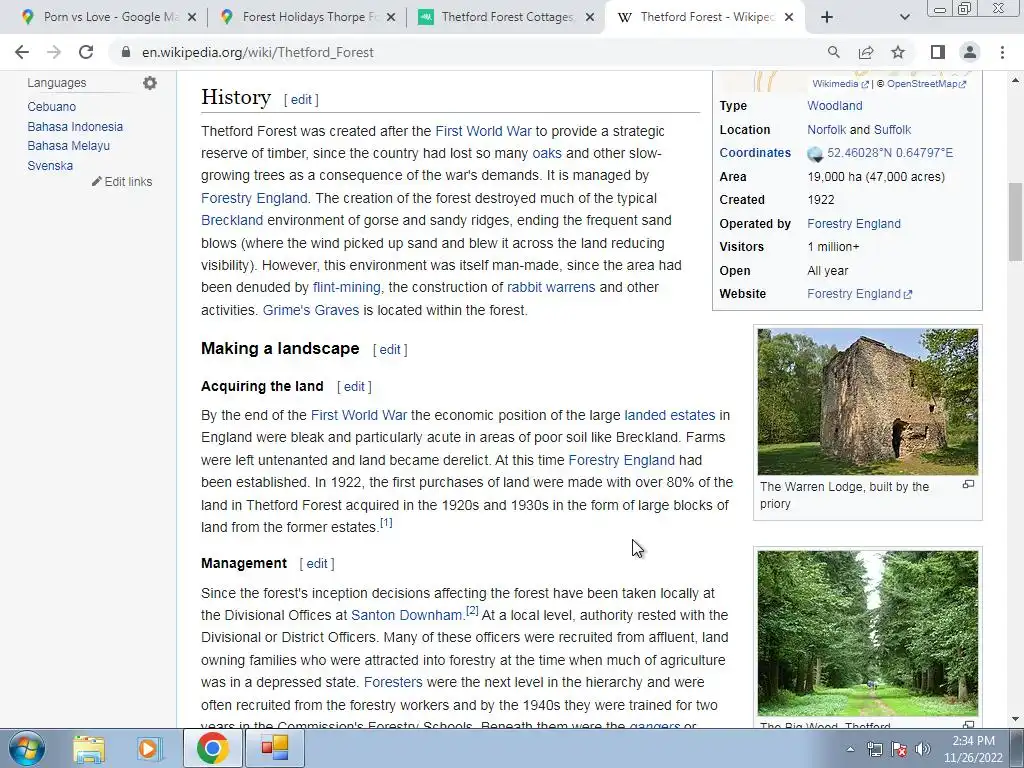Open the colorful blocks taskbar app
The height and width of the screenshot is (768, 1024).
tap(275, 748)
